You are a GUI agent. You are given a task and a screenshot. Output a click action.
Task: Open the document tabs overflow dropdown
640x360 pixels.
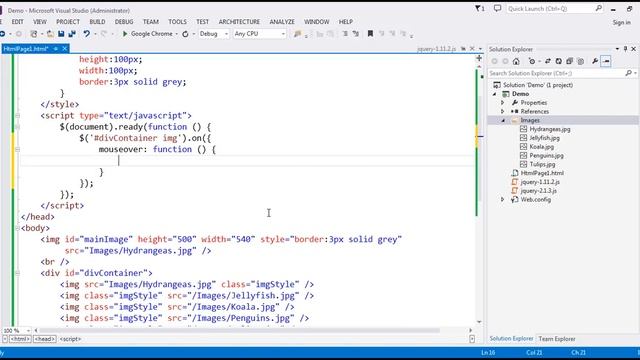point(480,49)
